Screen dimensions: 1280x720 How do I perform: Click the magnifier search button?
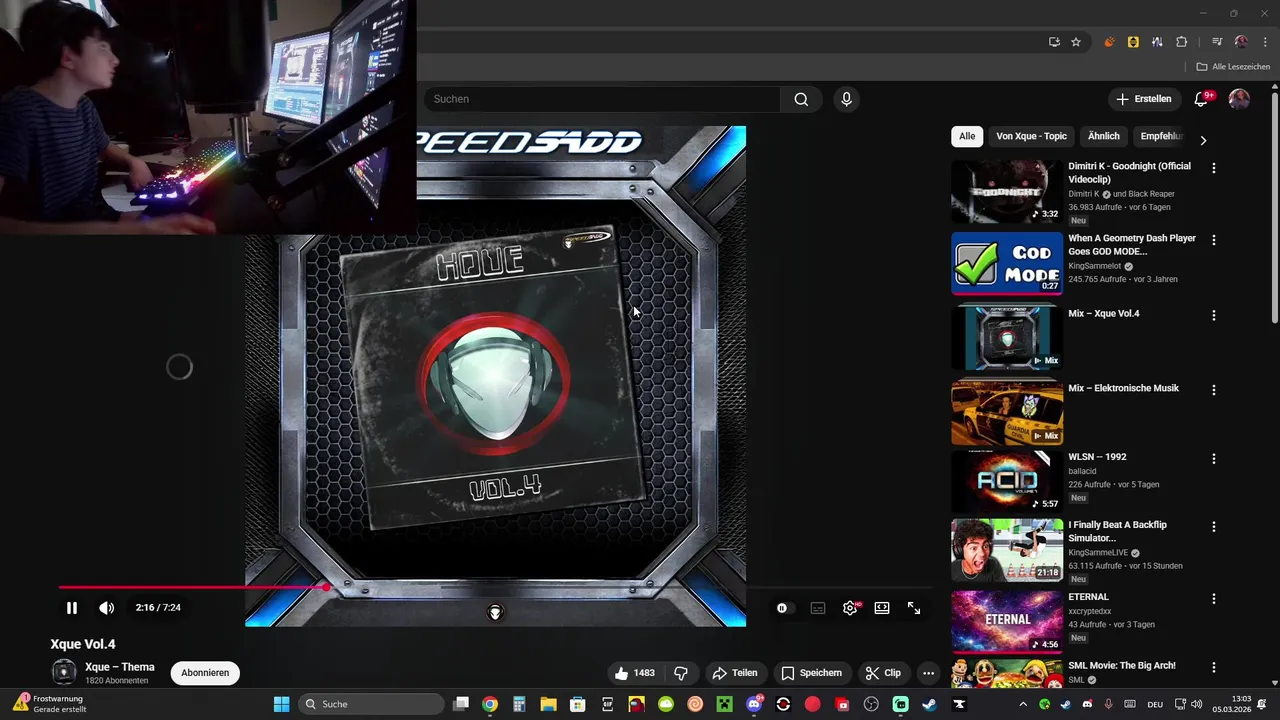pyautogui.click(x=801, y=99)
